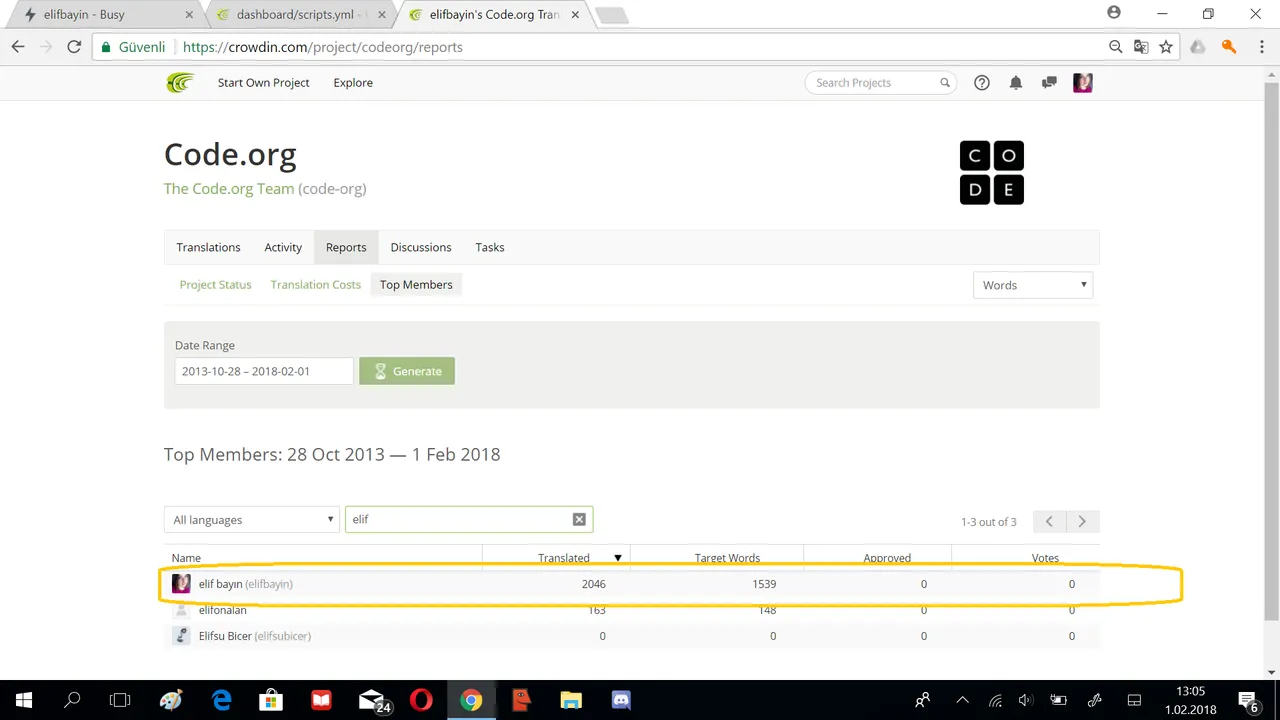Image resolution: width=1280 pixels, height=720 pixels.
Task: Open the Translation Costs link
Action: [x=315, y=285]
